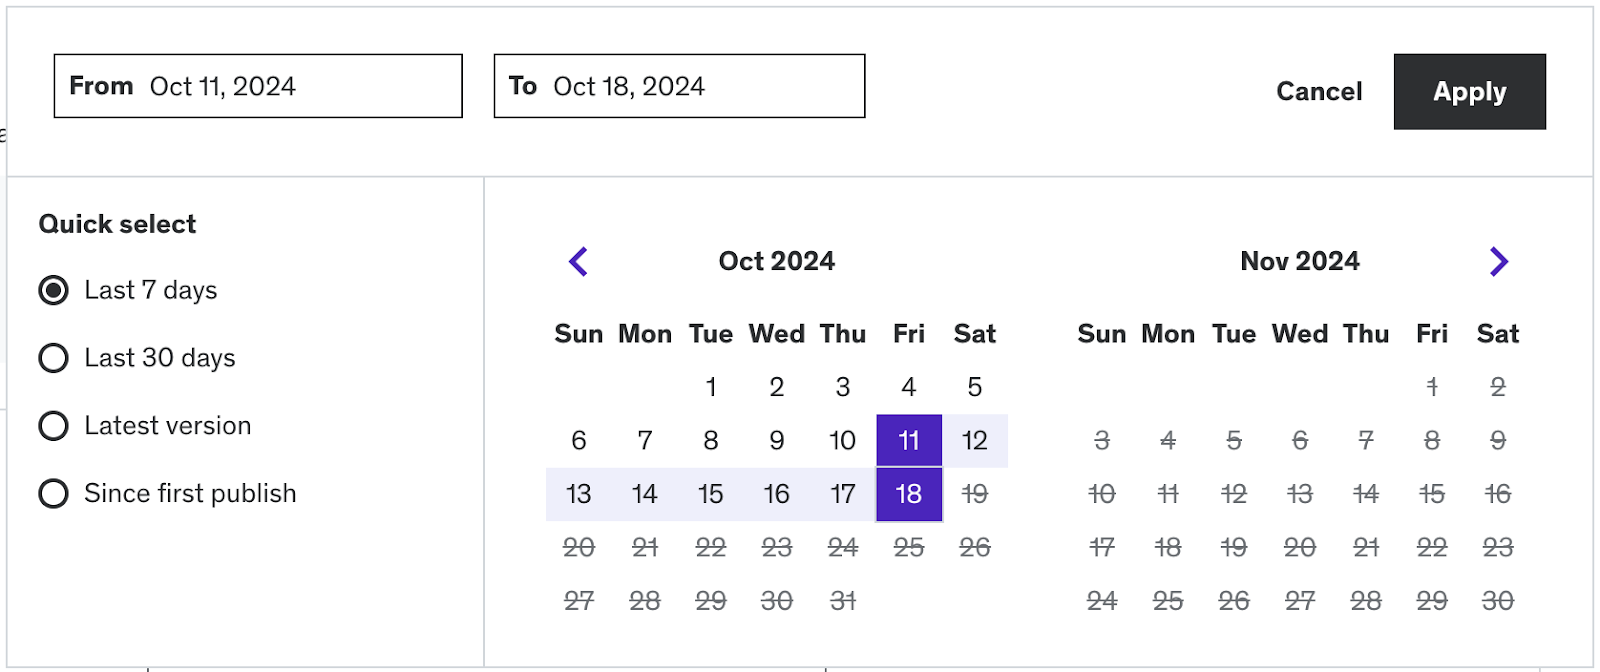The width and height of the screenshot is (1600, 672).
Task: Choose Last 30 days quick select
Action: click(54, 358)
